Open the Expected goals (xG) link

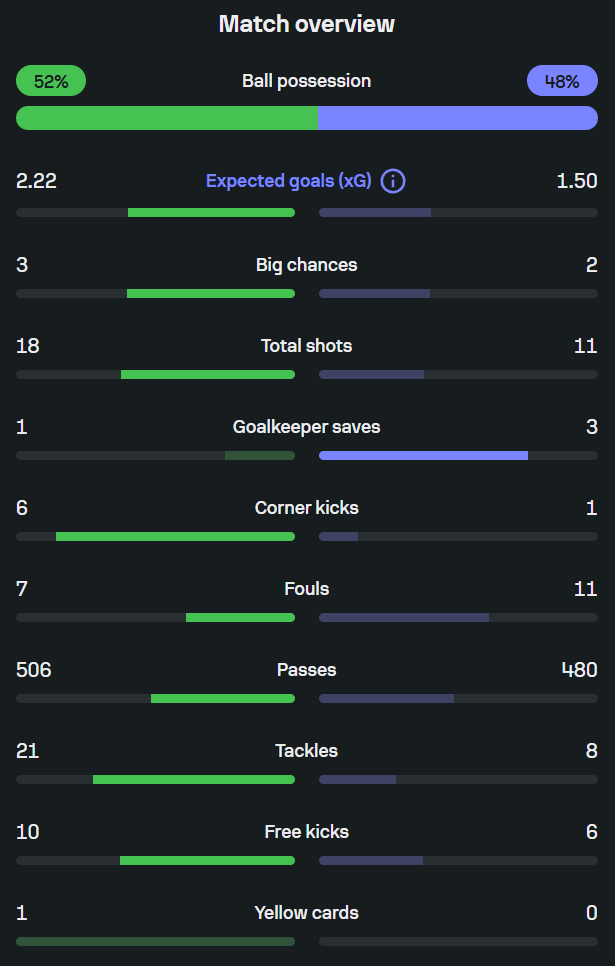[288, 181]
